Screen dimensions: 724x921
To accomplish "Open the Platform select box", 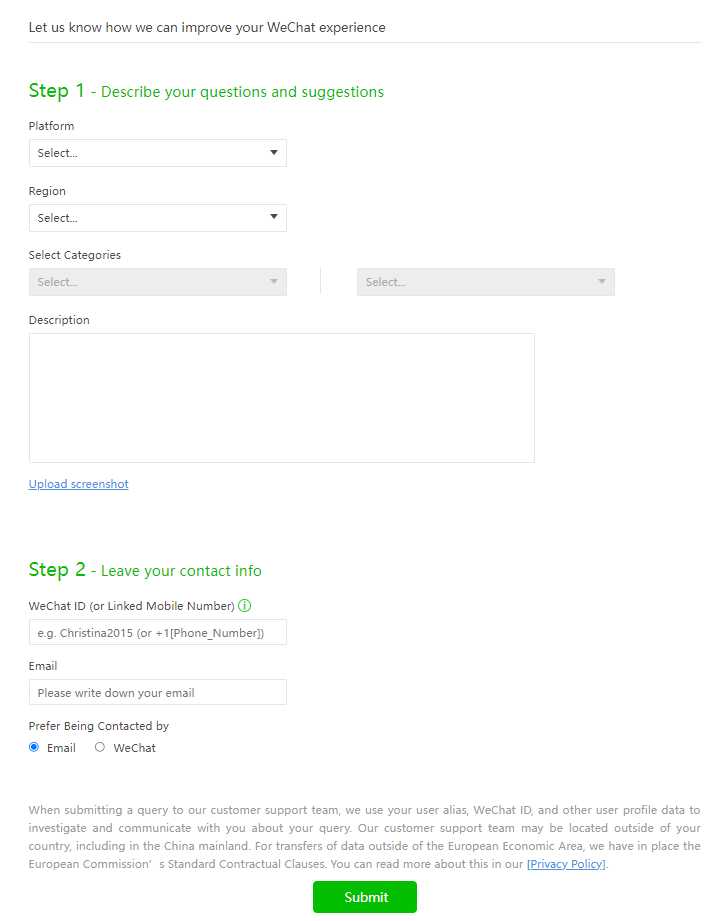I will coord(157,153).
